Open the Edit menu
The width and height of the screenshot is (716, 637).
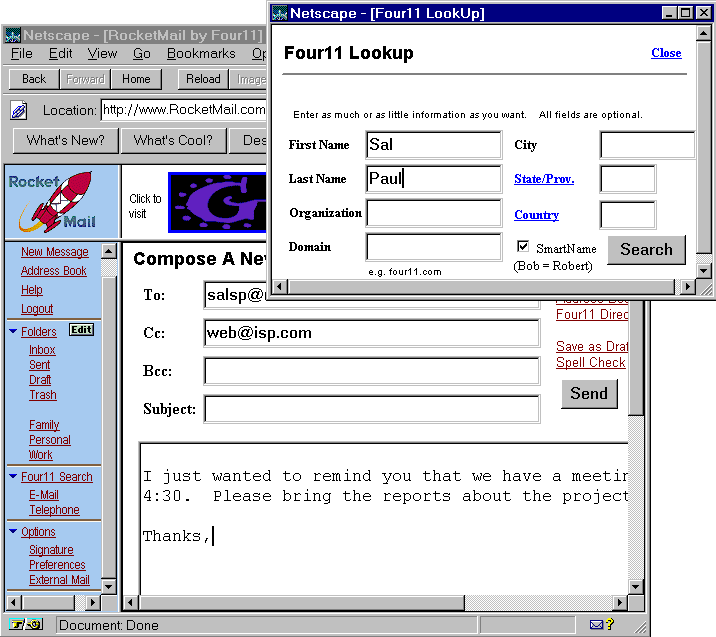point(61,54)
